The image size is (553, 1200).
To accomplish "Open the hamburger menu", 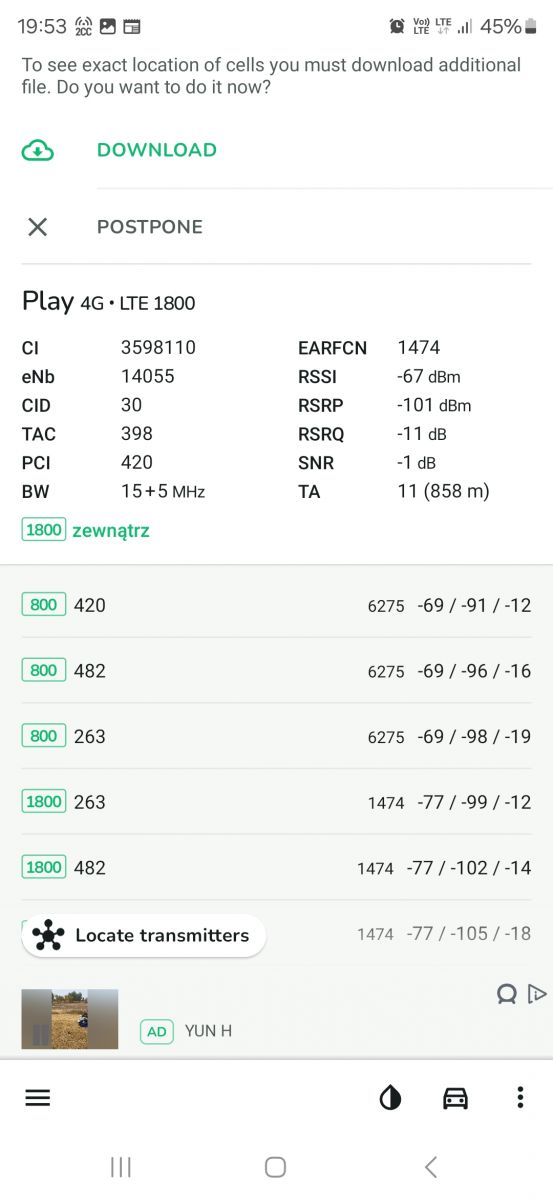I will (x=37, y=1097).
